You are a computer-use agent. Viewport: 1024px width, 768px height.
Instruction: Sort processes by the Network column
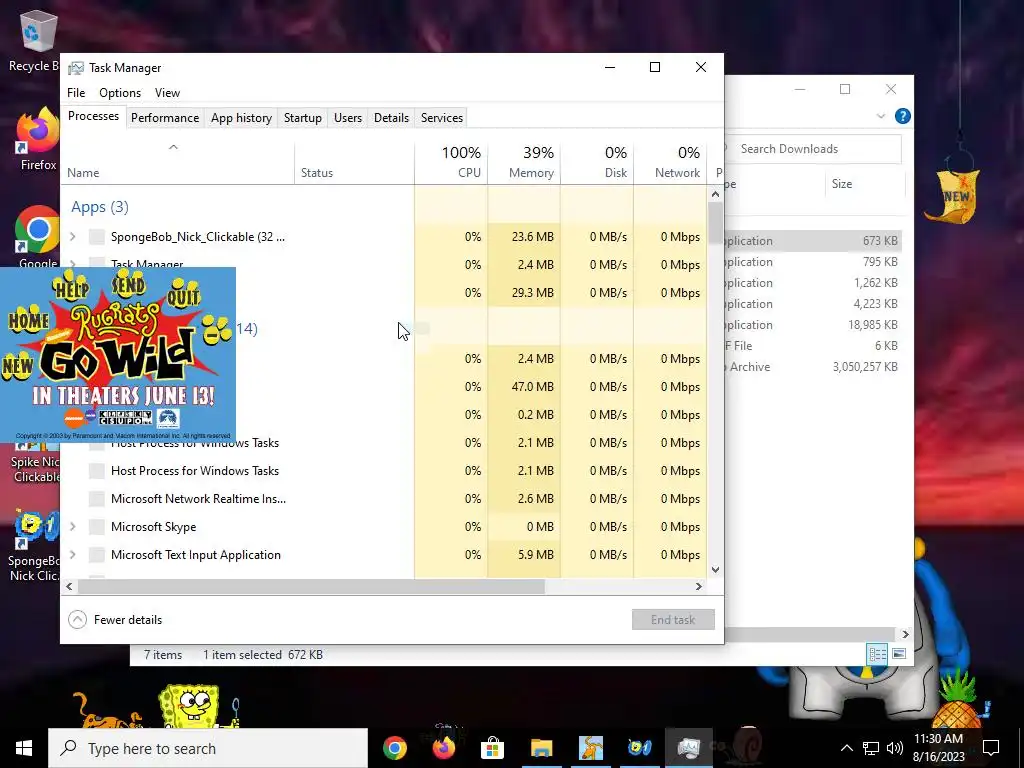click(x=671, y=162)
